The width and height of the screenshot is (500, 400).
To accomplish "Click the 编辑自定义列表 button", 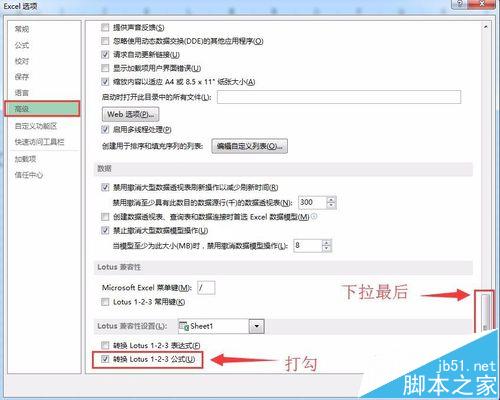I will [x=249, y=146].
